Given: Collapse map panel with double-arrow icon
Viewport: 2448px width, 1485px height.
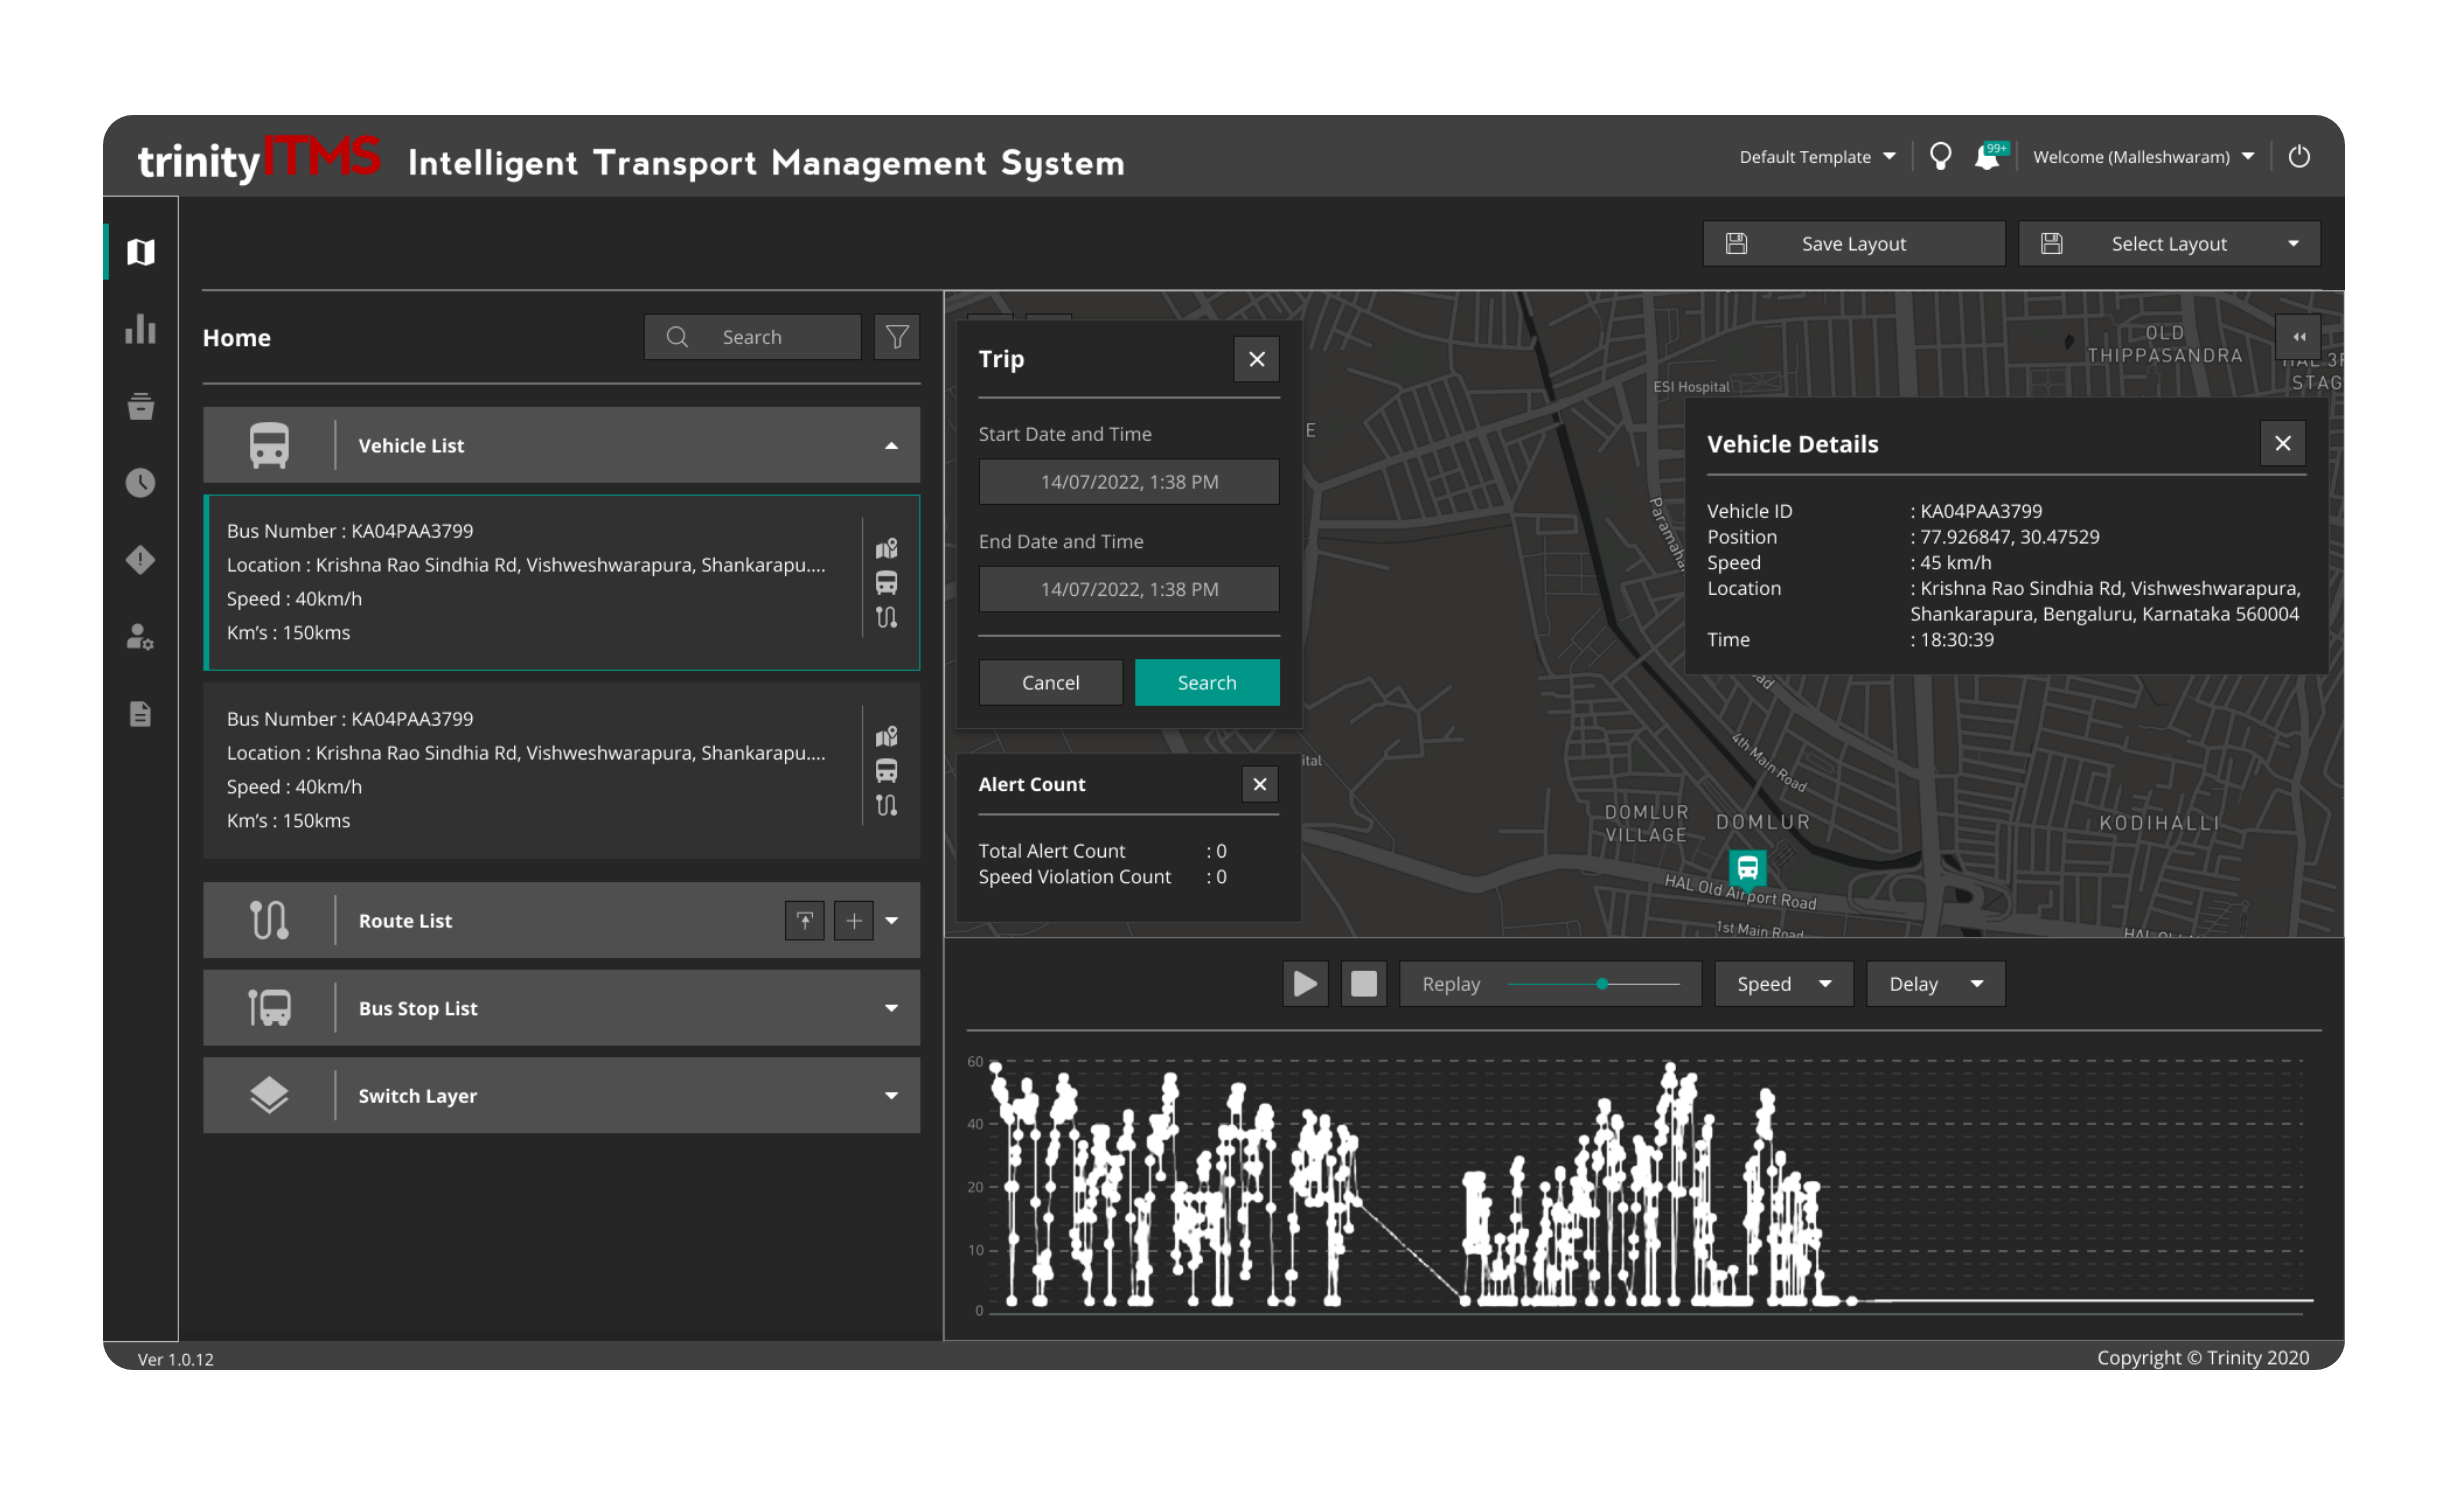Looking at the screenshot, I should pos(2300,337).
